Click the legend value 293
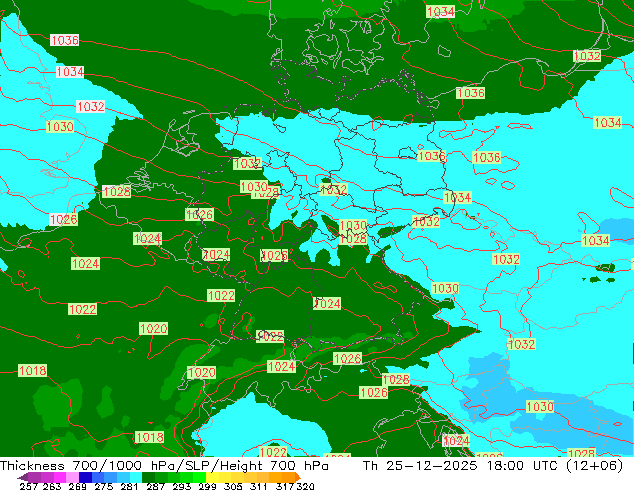This screenshot has width=634, height=490. tap(182, 486)
